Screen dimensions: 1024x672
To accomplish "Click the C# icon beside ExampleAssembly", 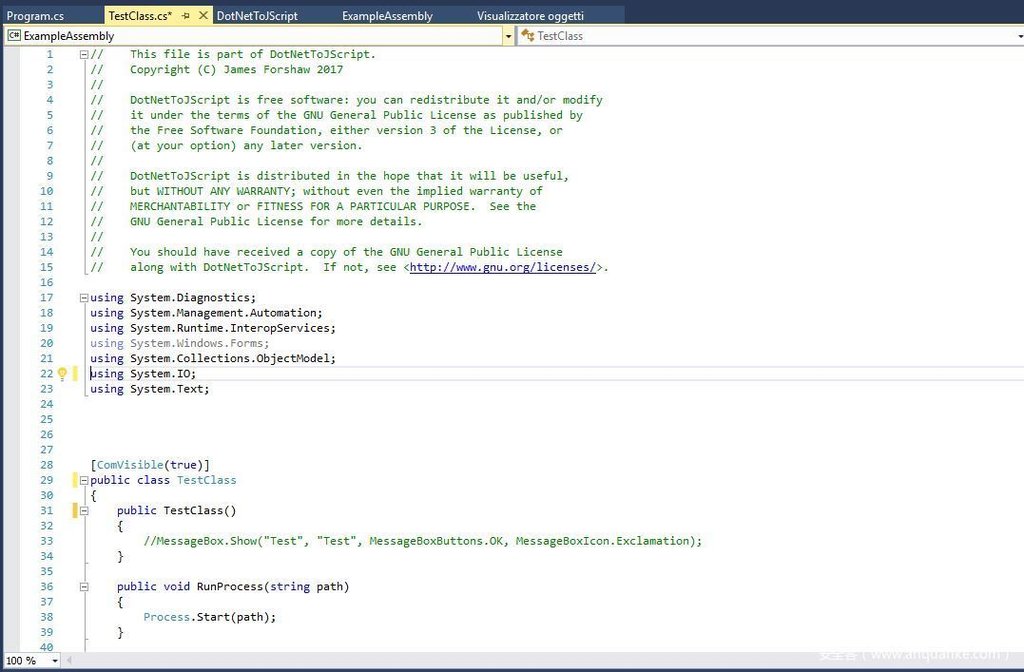I will coord(14,36).
